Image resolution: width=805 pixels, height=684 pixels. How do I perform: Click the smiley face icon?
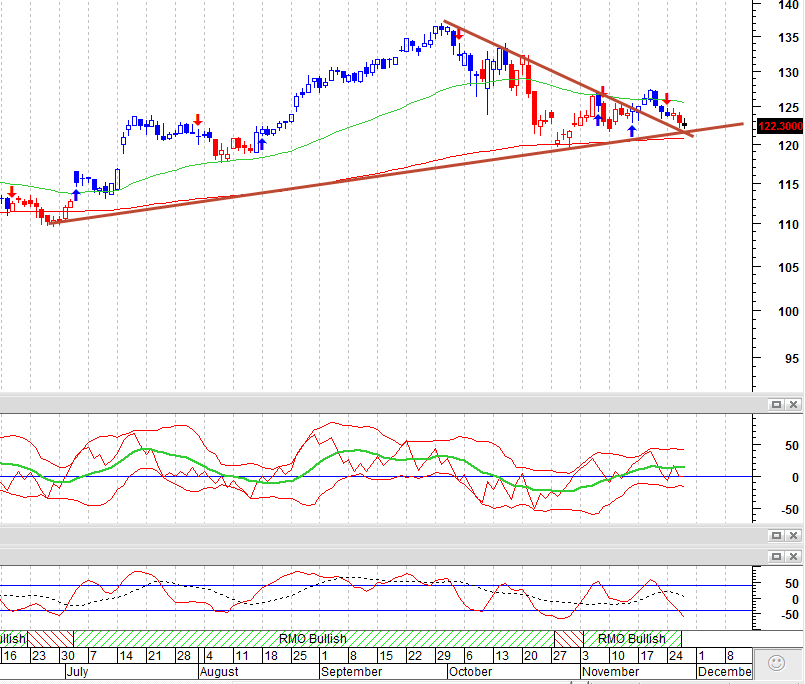point(776,663)
